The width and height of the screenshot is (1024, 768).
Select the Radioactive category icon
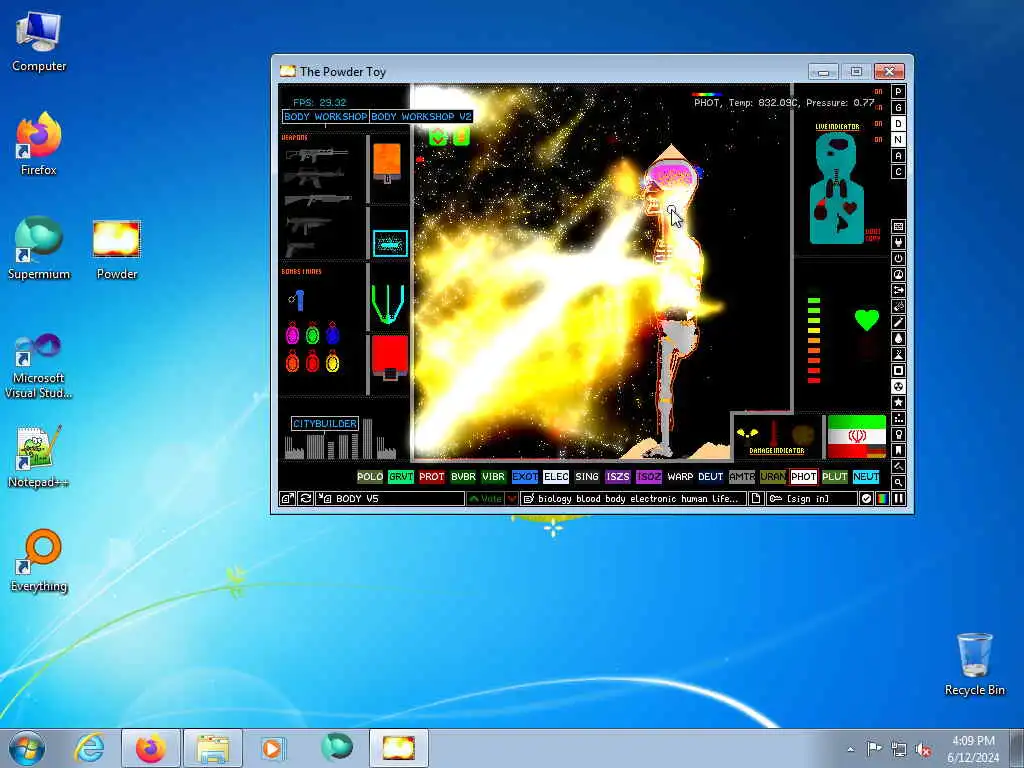point(898,387)
